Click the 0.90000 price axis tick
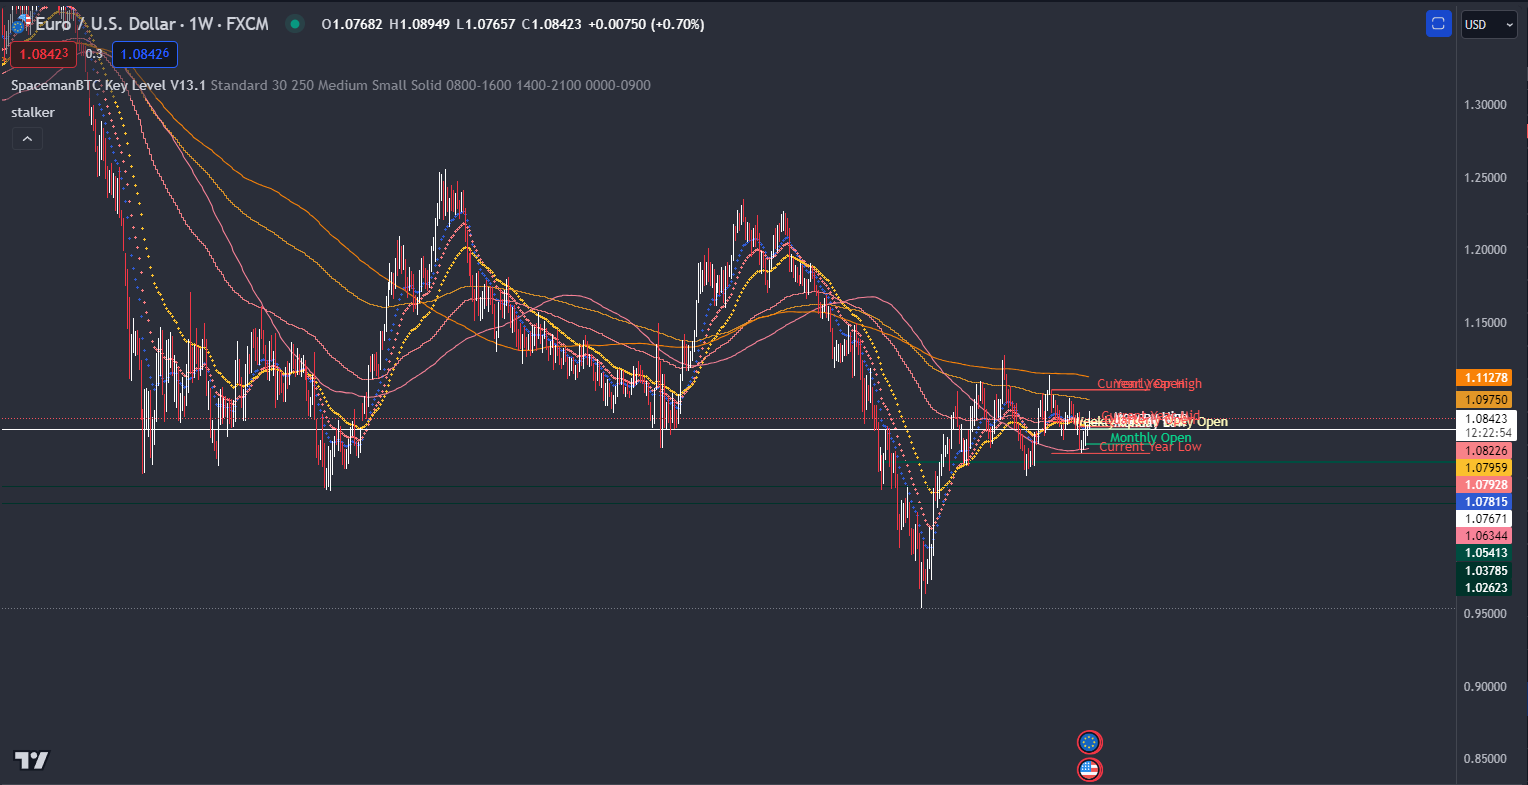This screenshot has width=1528, height=785. tap(1485, 687)
